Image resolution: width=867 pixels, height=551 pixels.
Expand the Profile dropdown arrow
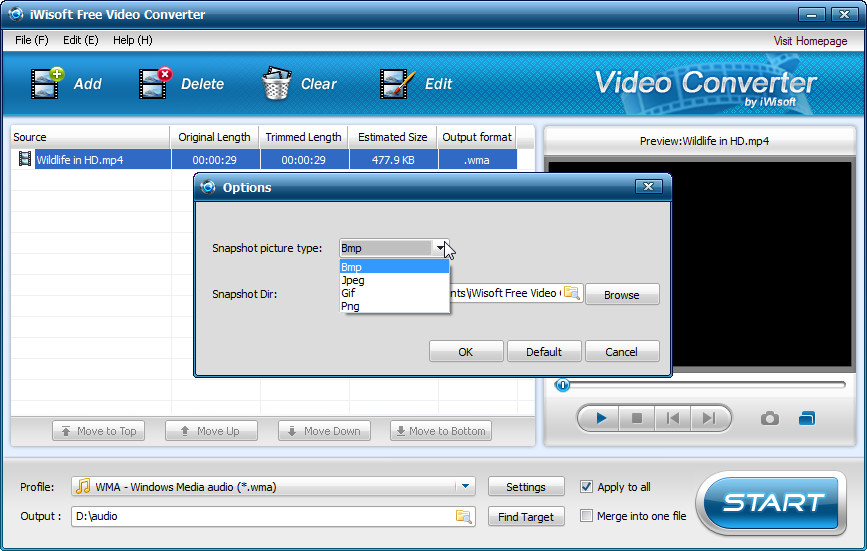click(x=465, y=486)
